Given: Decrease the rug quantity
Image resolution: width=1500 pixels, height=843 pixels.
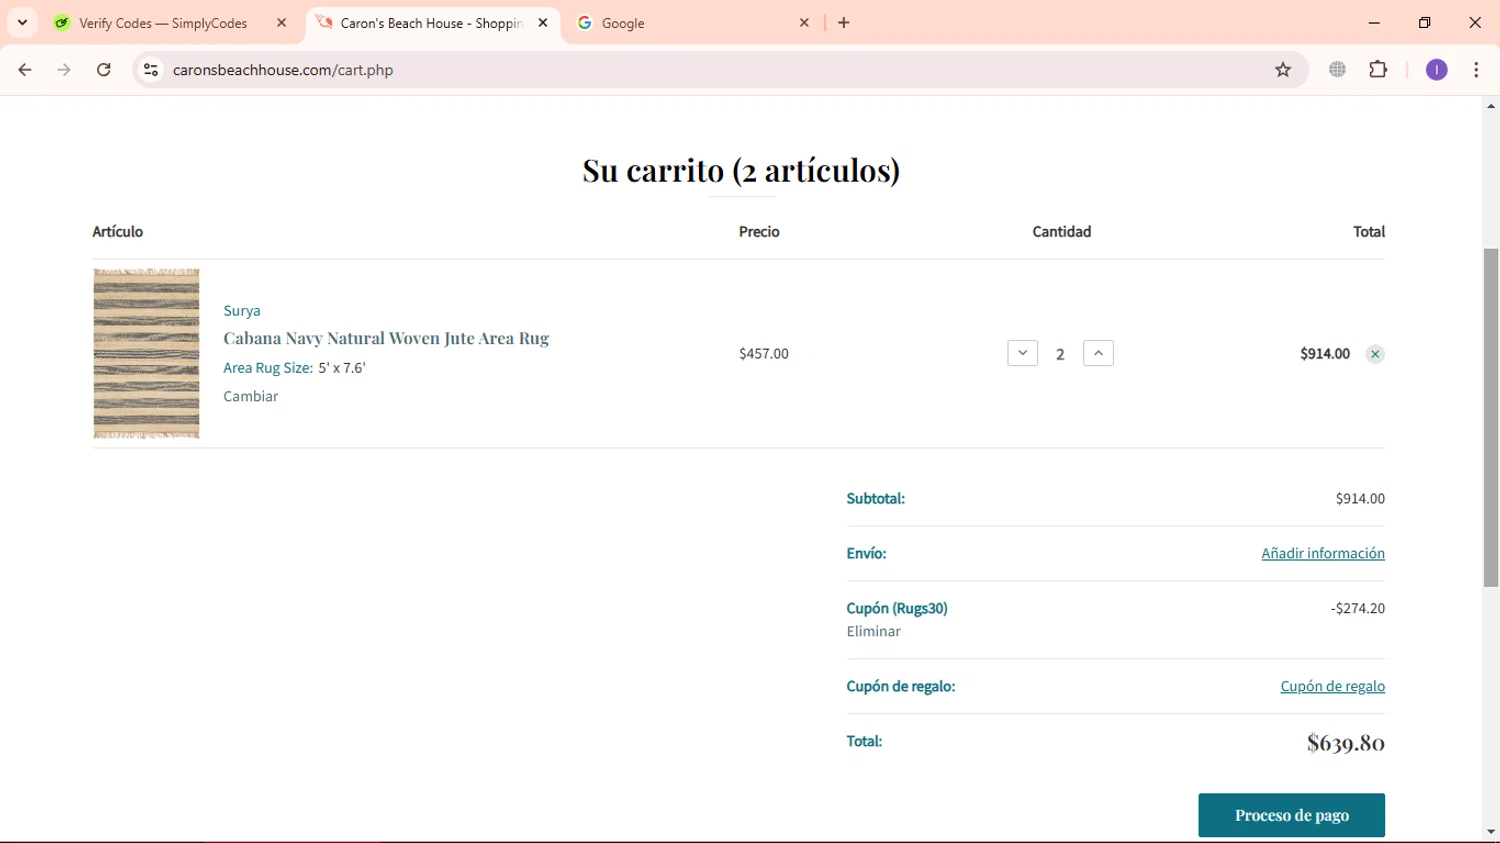Looking at the screenshot, I should pyautogui.click(x=1022, y=353).
